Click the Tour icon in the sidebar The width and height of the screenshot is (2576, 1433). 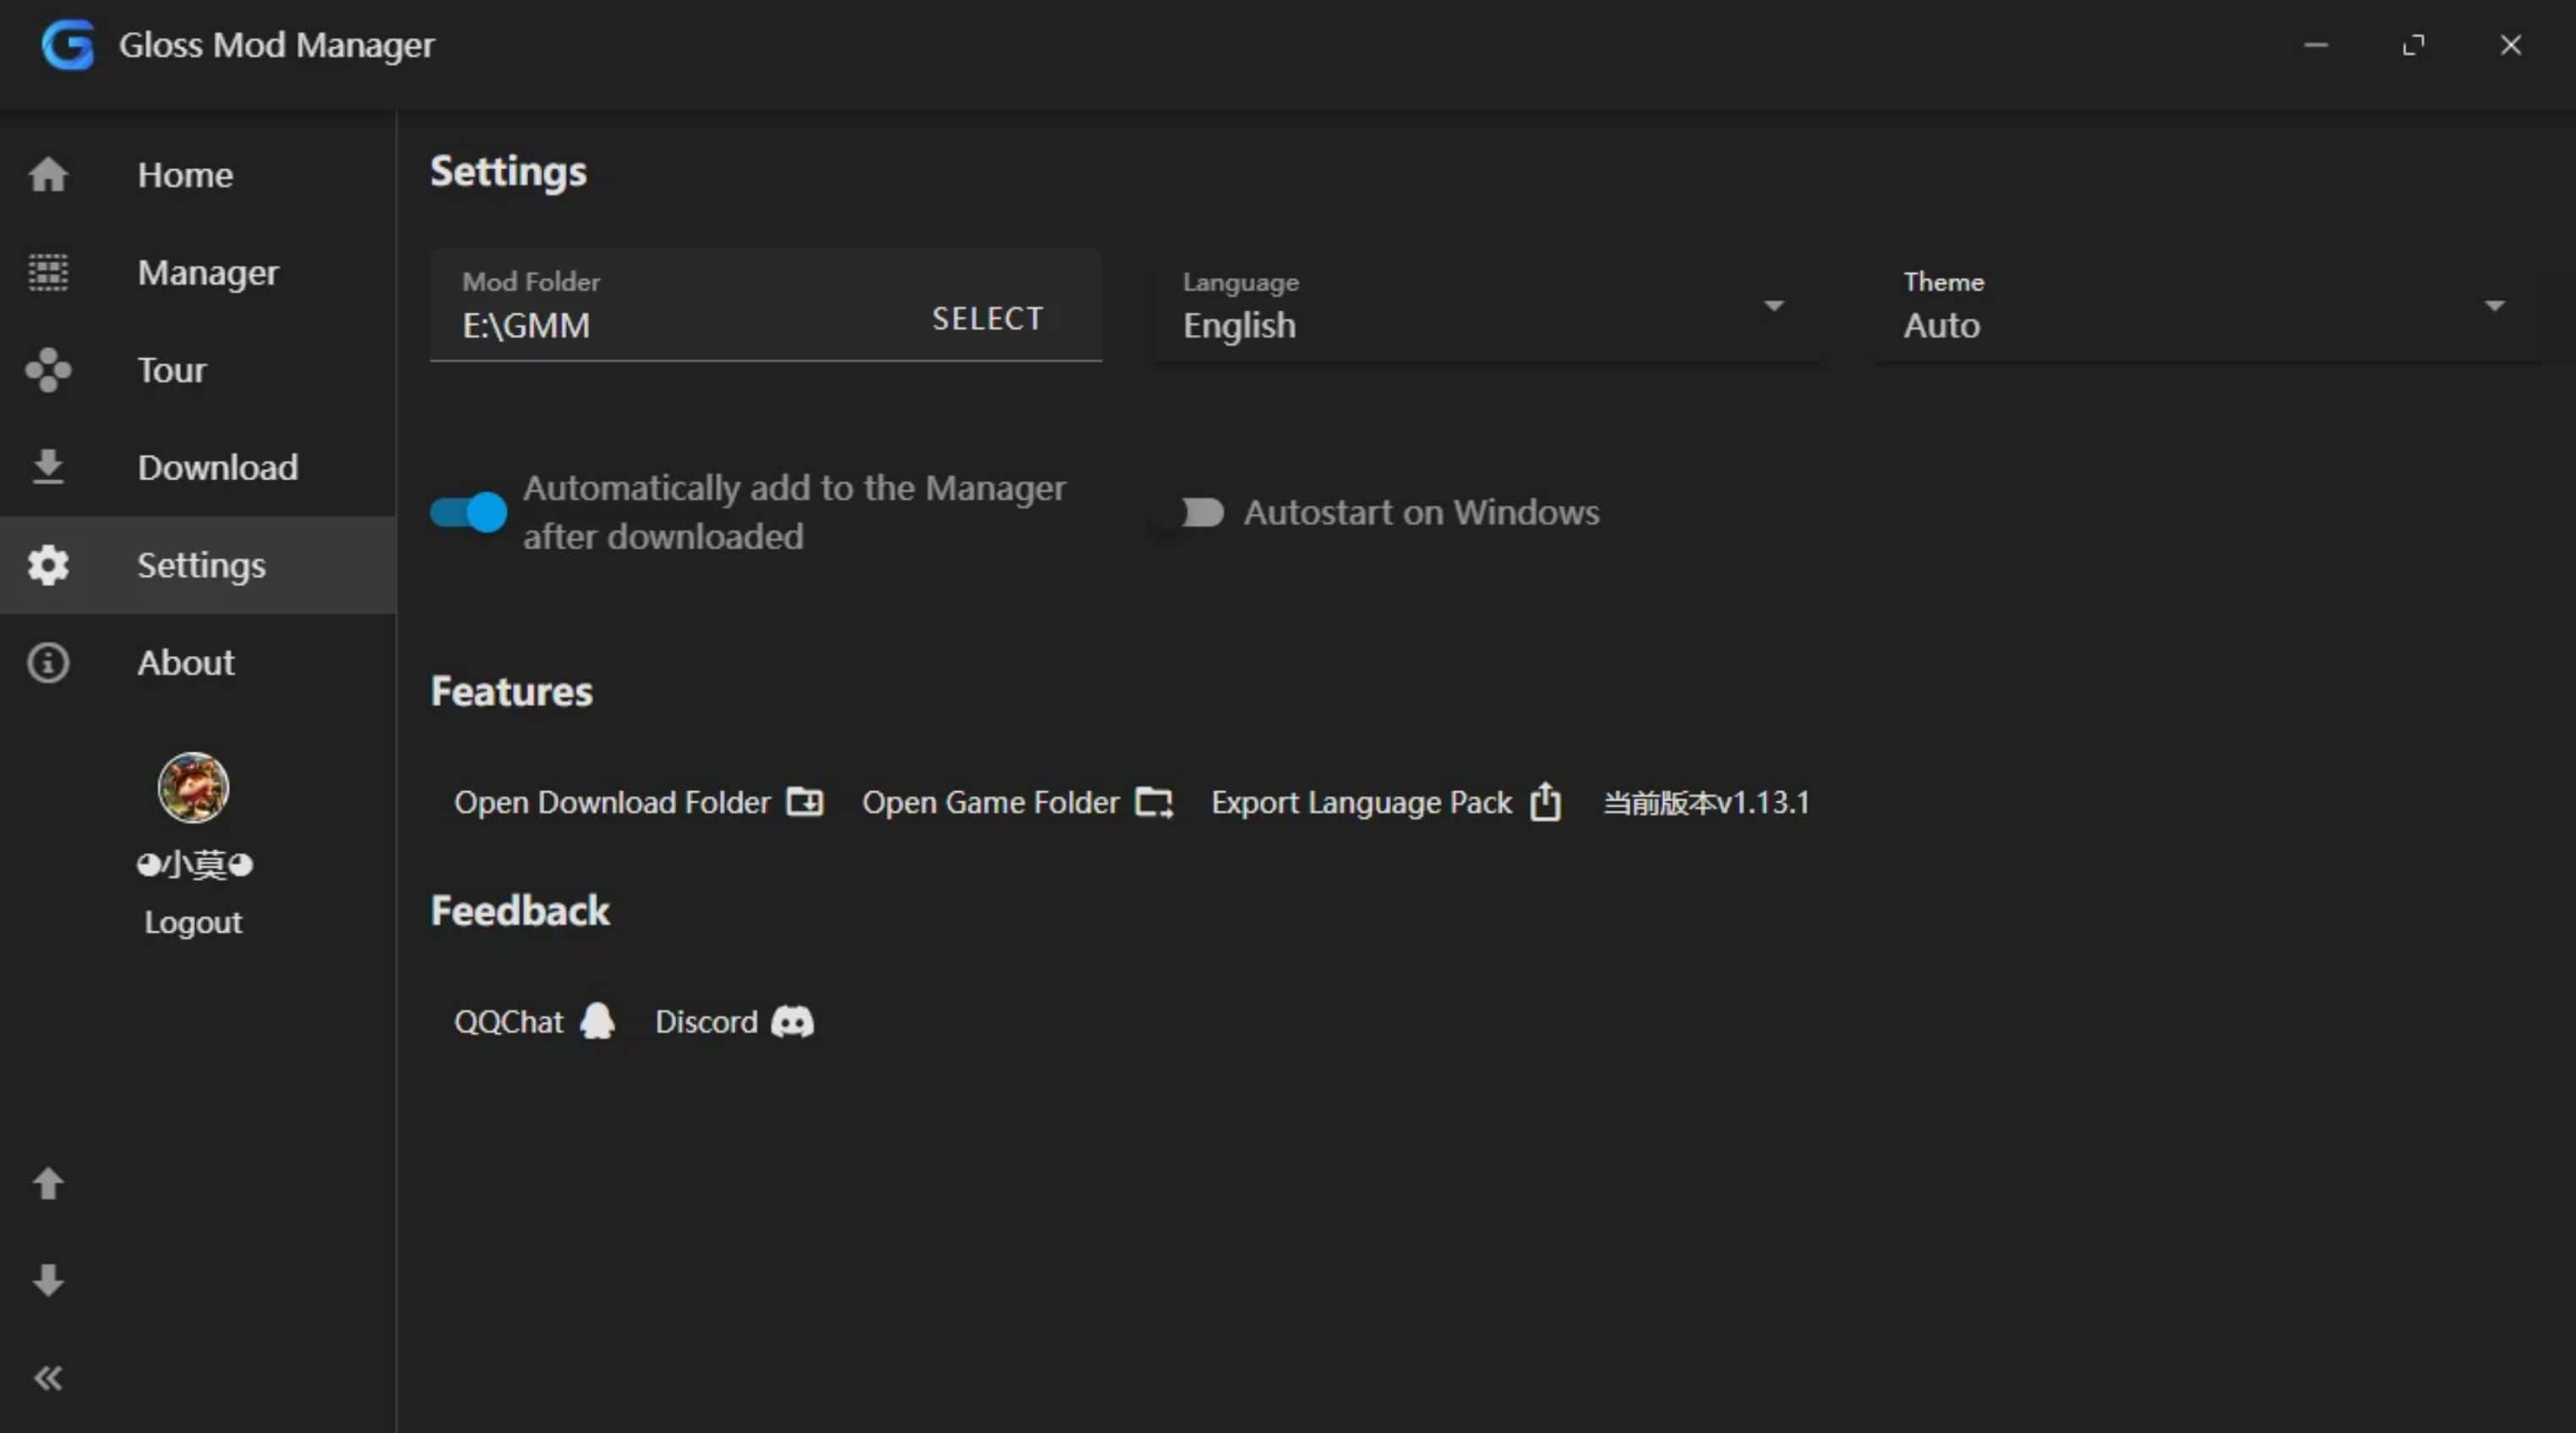coord(48,370)
